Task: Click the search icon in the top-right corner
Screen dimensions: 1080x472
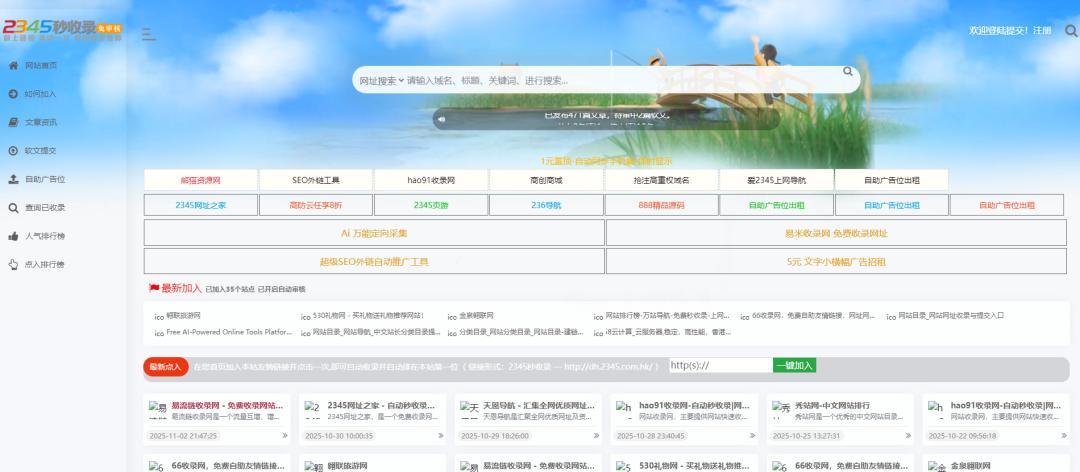Action: 1071,31
